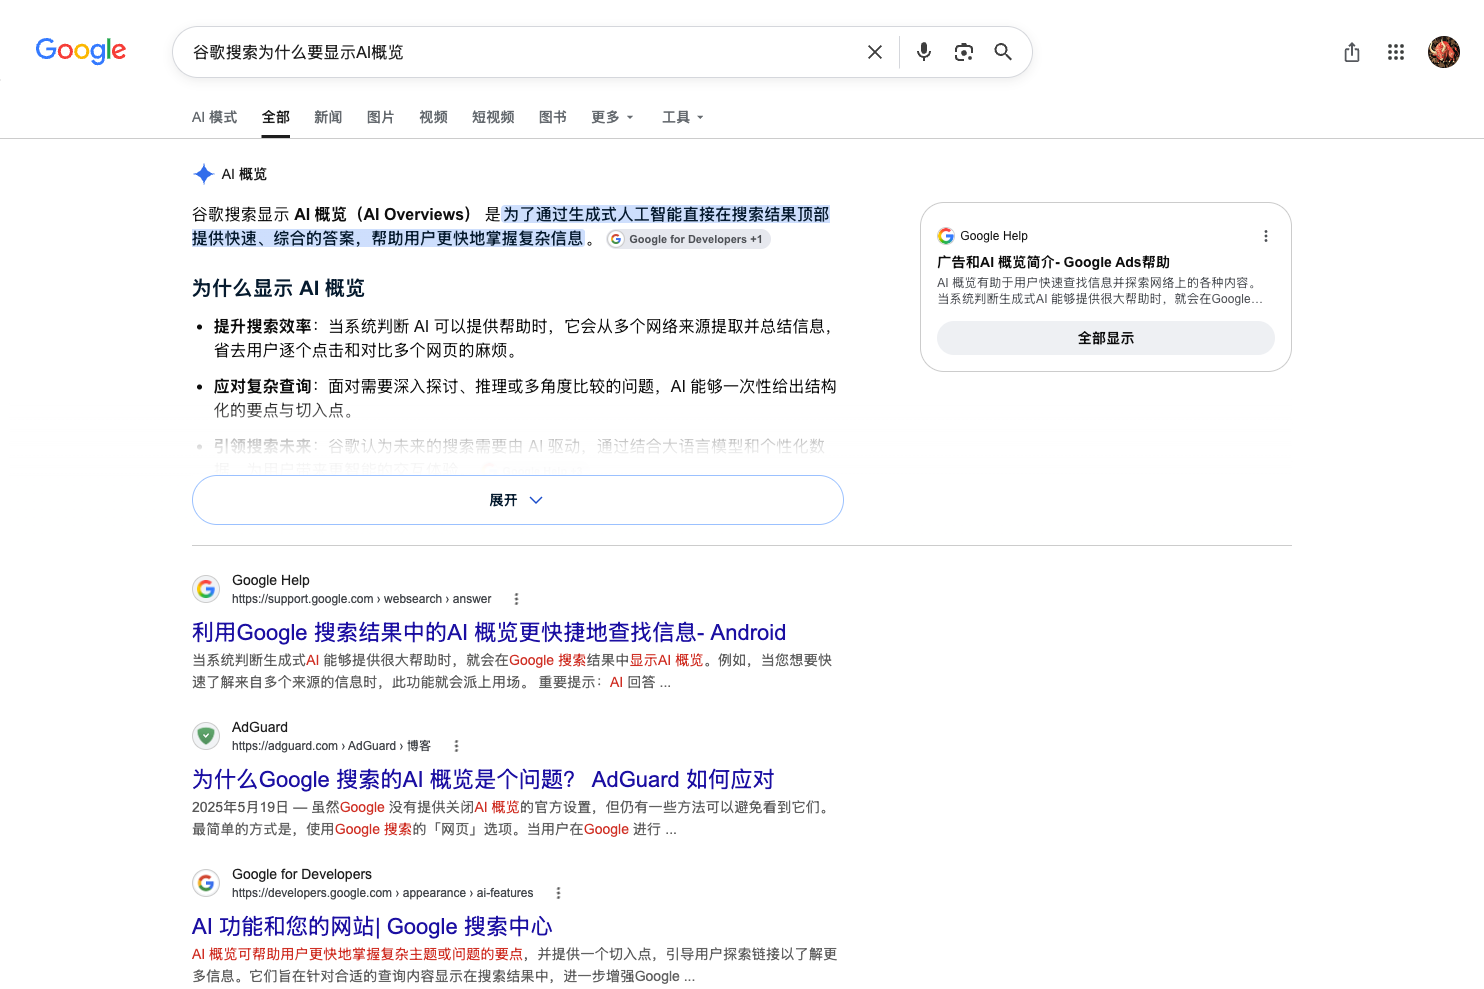Open the 工具 dropdown
The image size is (1484, 989).
tap(683, 117)
